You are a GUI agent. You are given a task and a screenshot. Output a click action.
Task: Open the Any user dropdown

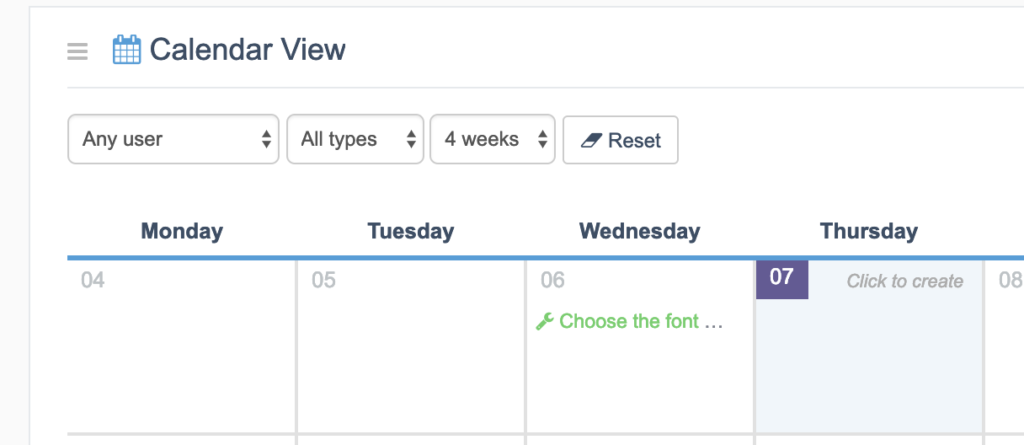174,139
